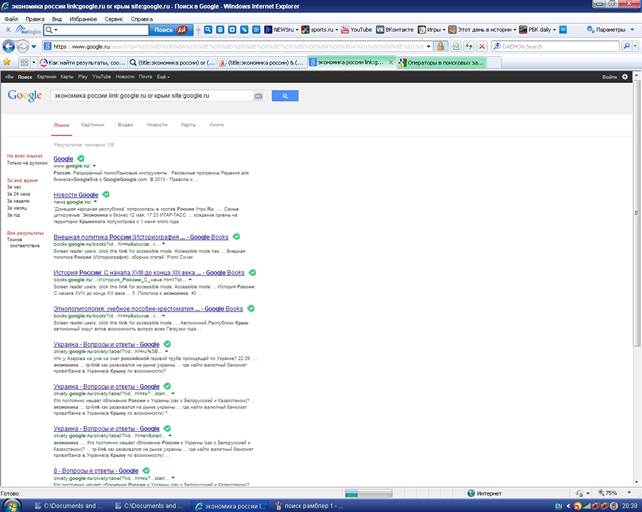The height and width of the screenshot is (512, 642).
Task: Click the first blue magnifier toolbar icon
Action: point(208,29)
